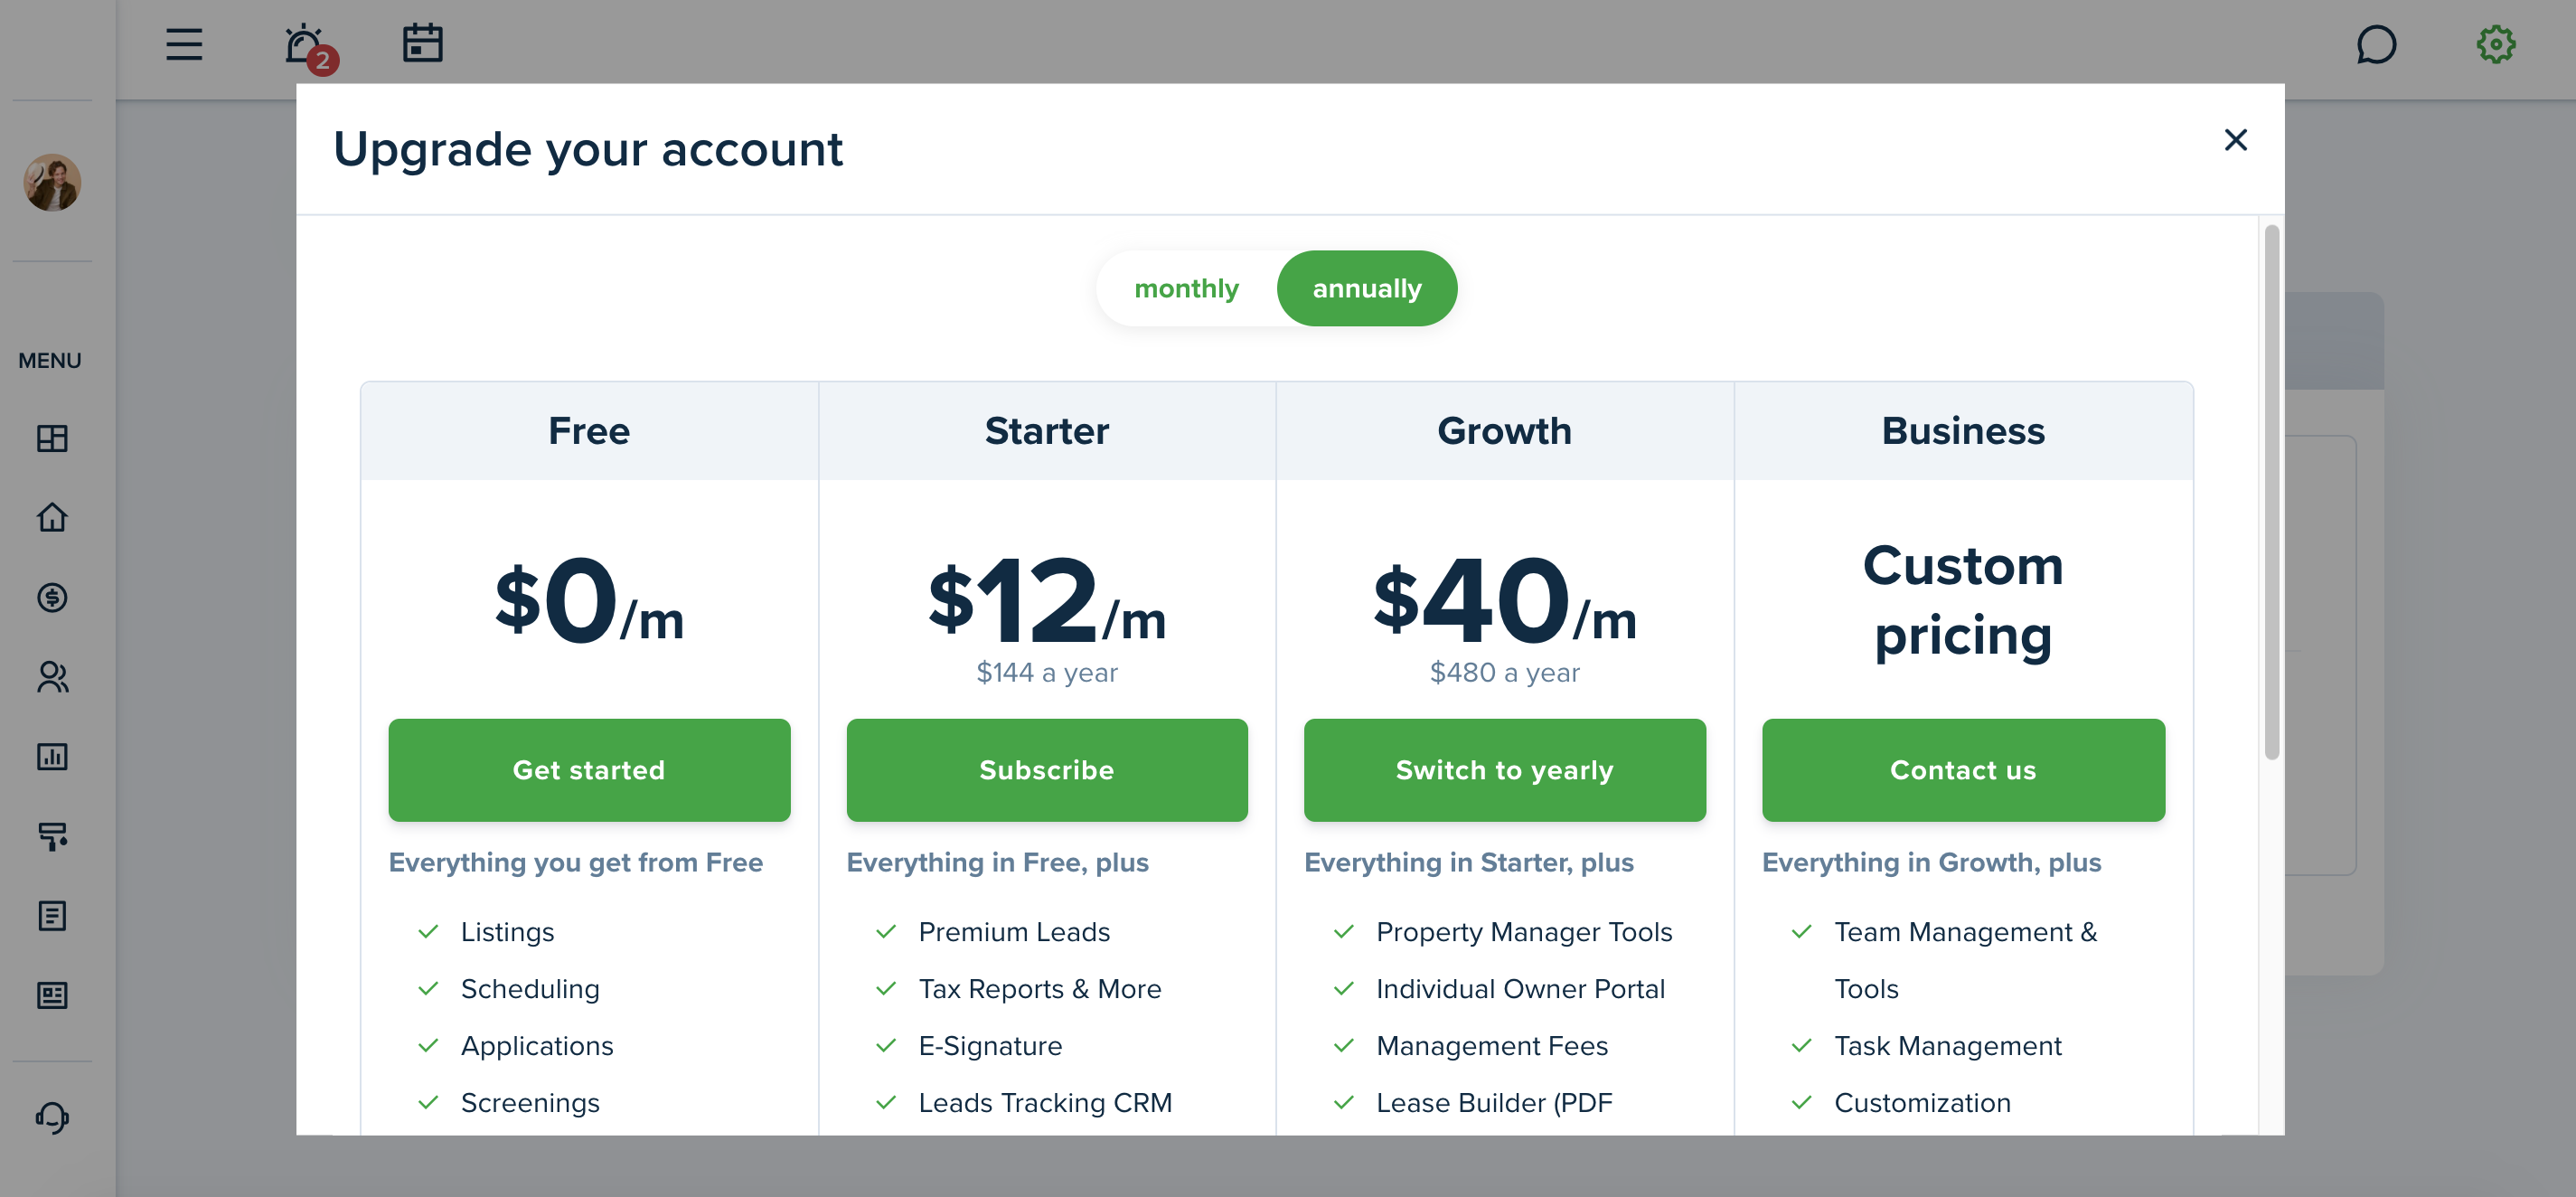Go to properties house sidebar icon
Image resolution: width=2576 pixels, height=1197 pixels.
52,517
